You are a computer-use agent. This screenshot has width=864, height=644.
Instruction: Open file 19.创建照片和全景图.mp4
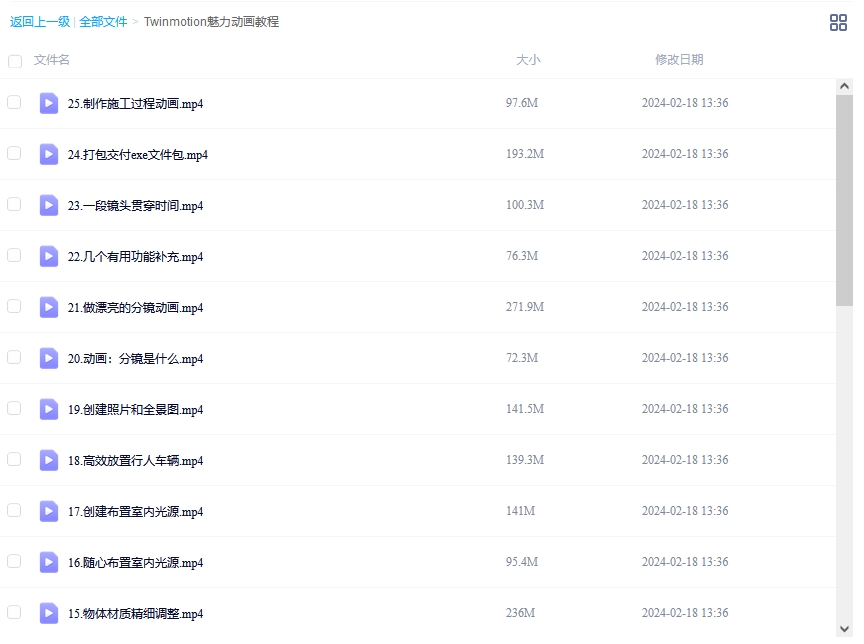136,409
